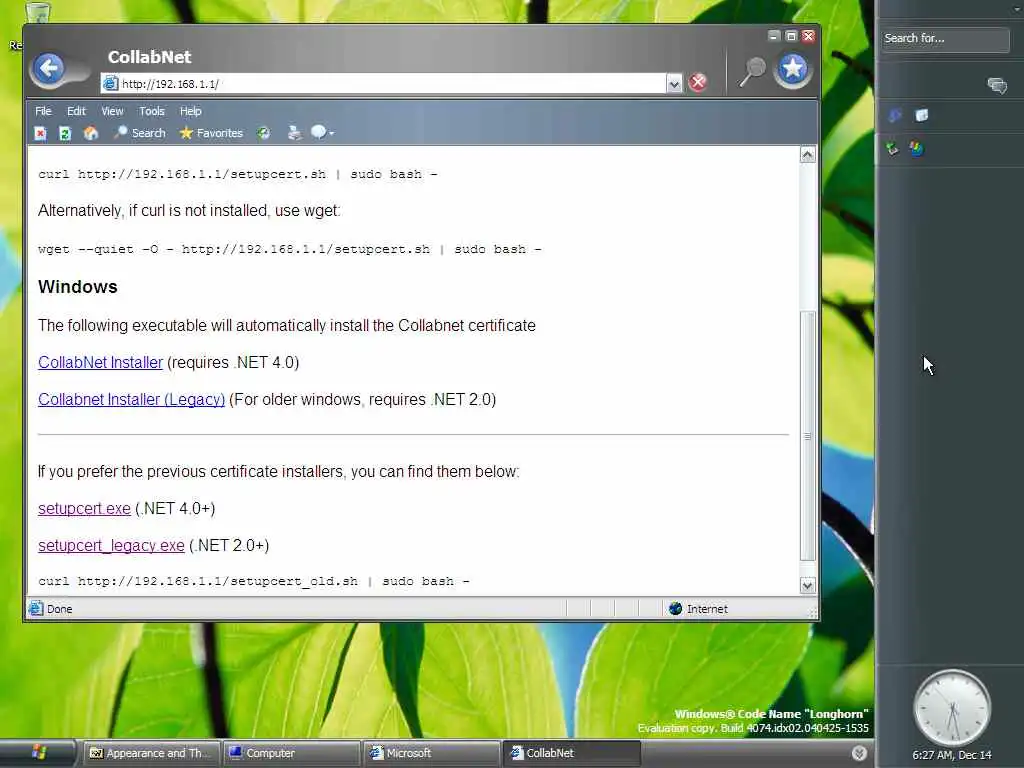Click the 6:27 AM, Dec 14 time text

952,755
